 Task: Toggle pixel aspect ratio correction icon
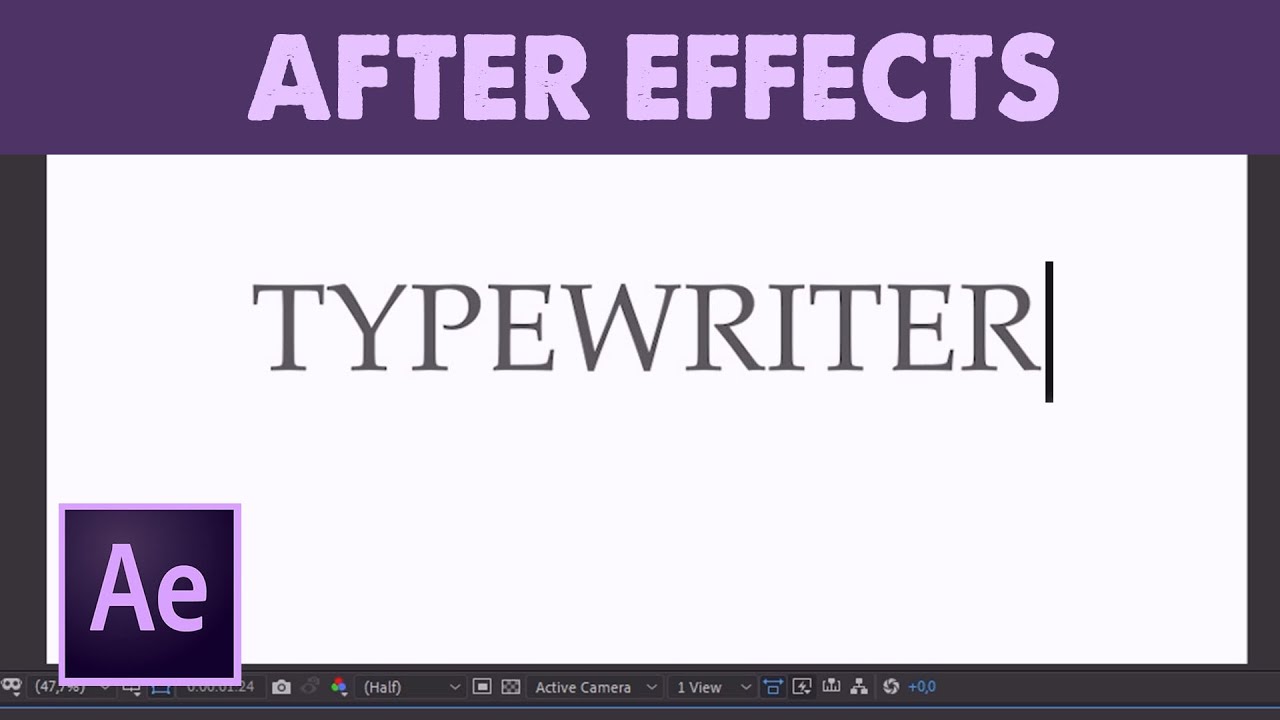[773, 687]
